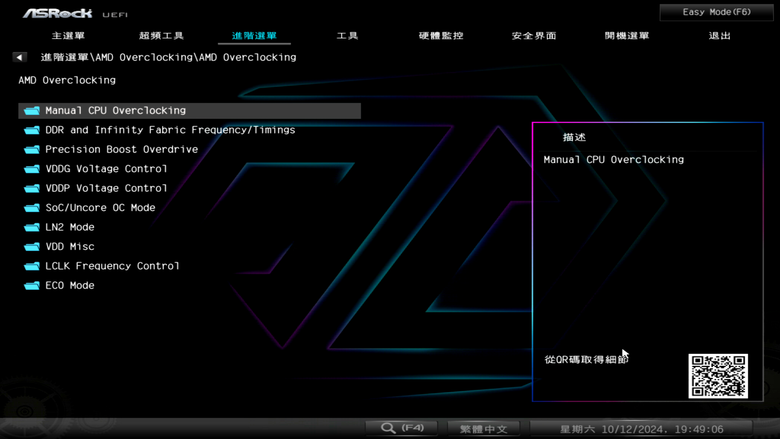
Task: Switch to 硬體監控 tab
Action: tap(441, 36)
